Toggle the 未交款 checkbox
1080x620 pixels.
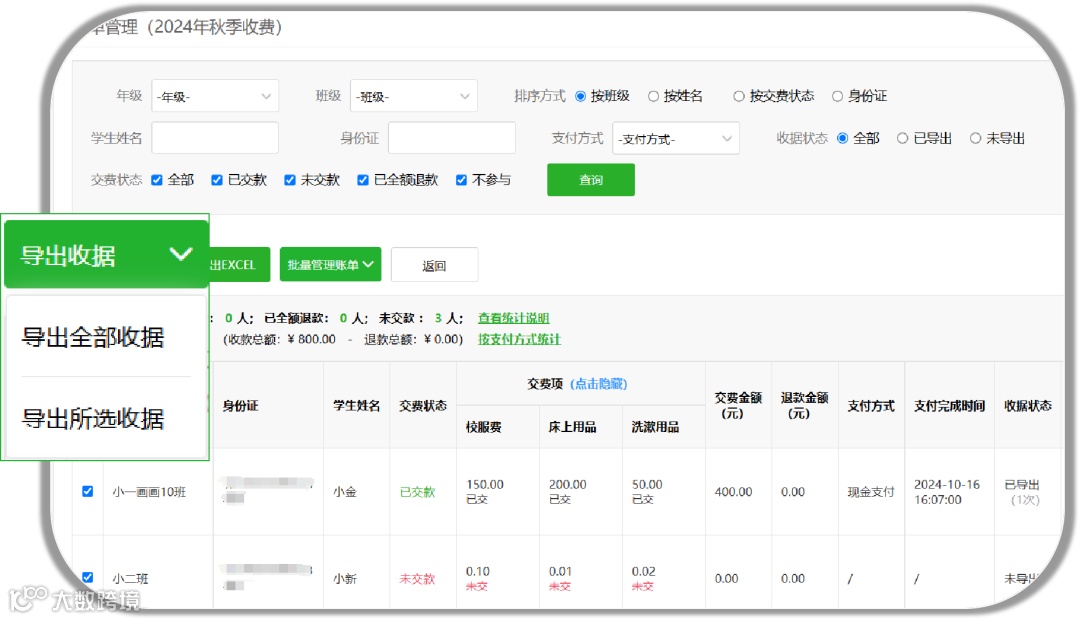click(x=290, y=180)
